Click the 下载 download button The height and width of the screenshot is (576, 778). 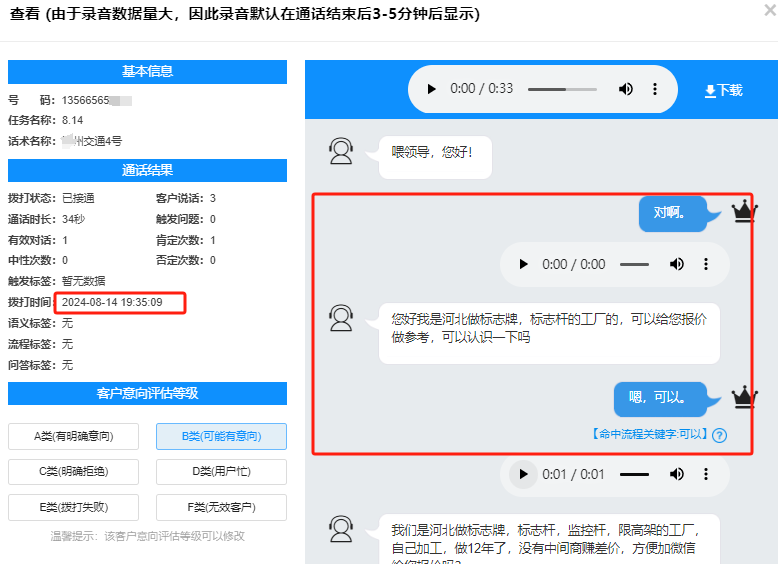[x=723, y=90]
